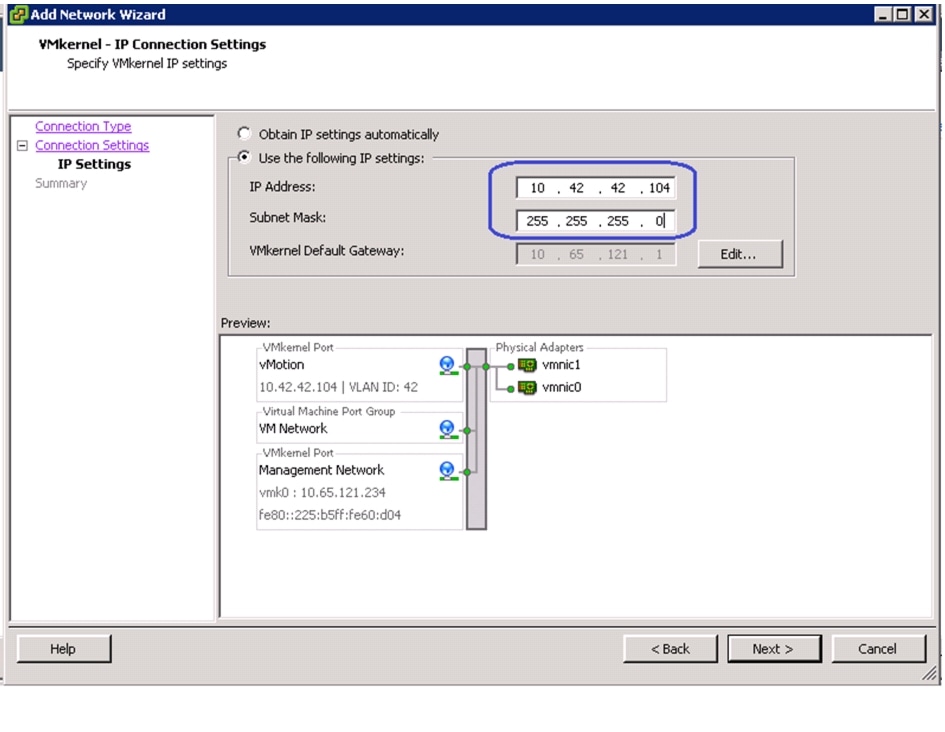This screenshot has height=732, width=945.
Task: Select the vmnic0 adapter icon
Action: point(527,387)
